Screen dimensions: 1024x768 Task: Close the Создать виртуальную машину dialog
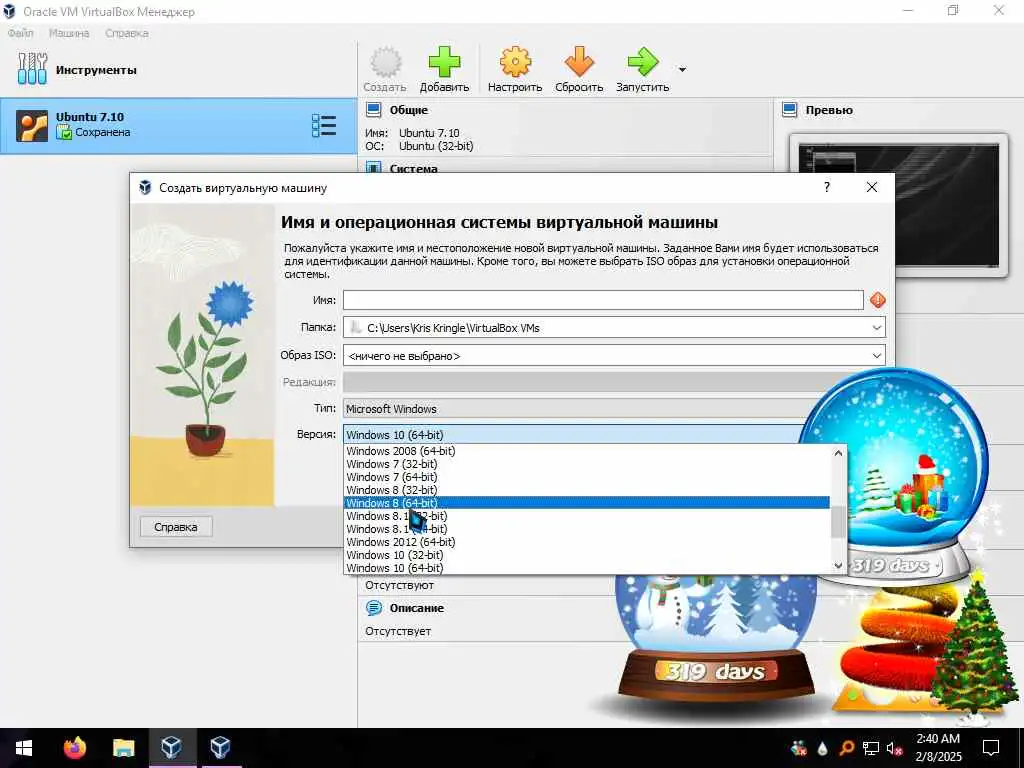tap(872, 187)
